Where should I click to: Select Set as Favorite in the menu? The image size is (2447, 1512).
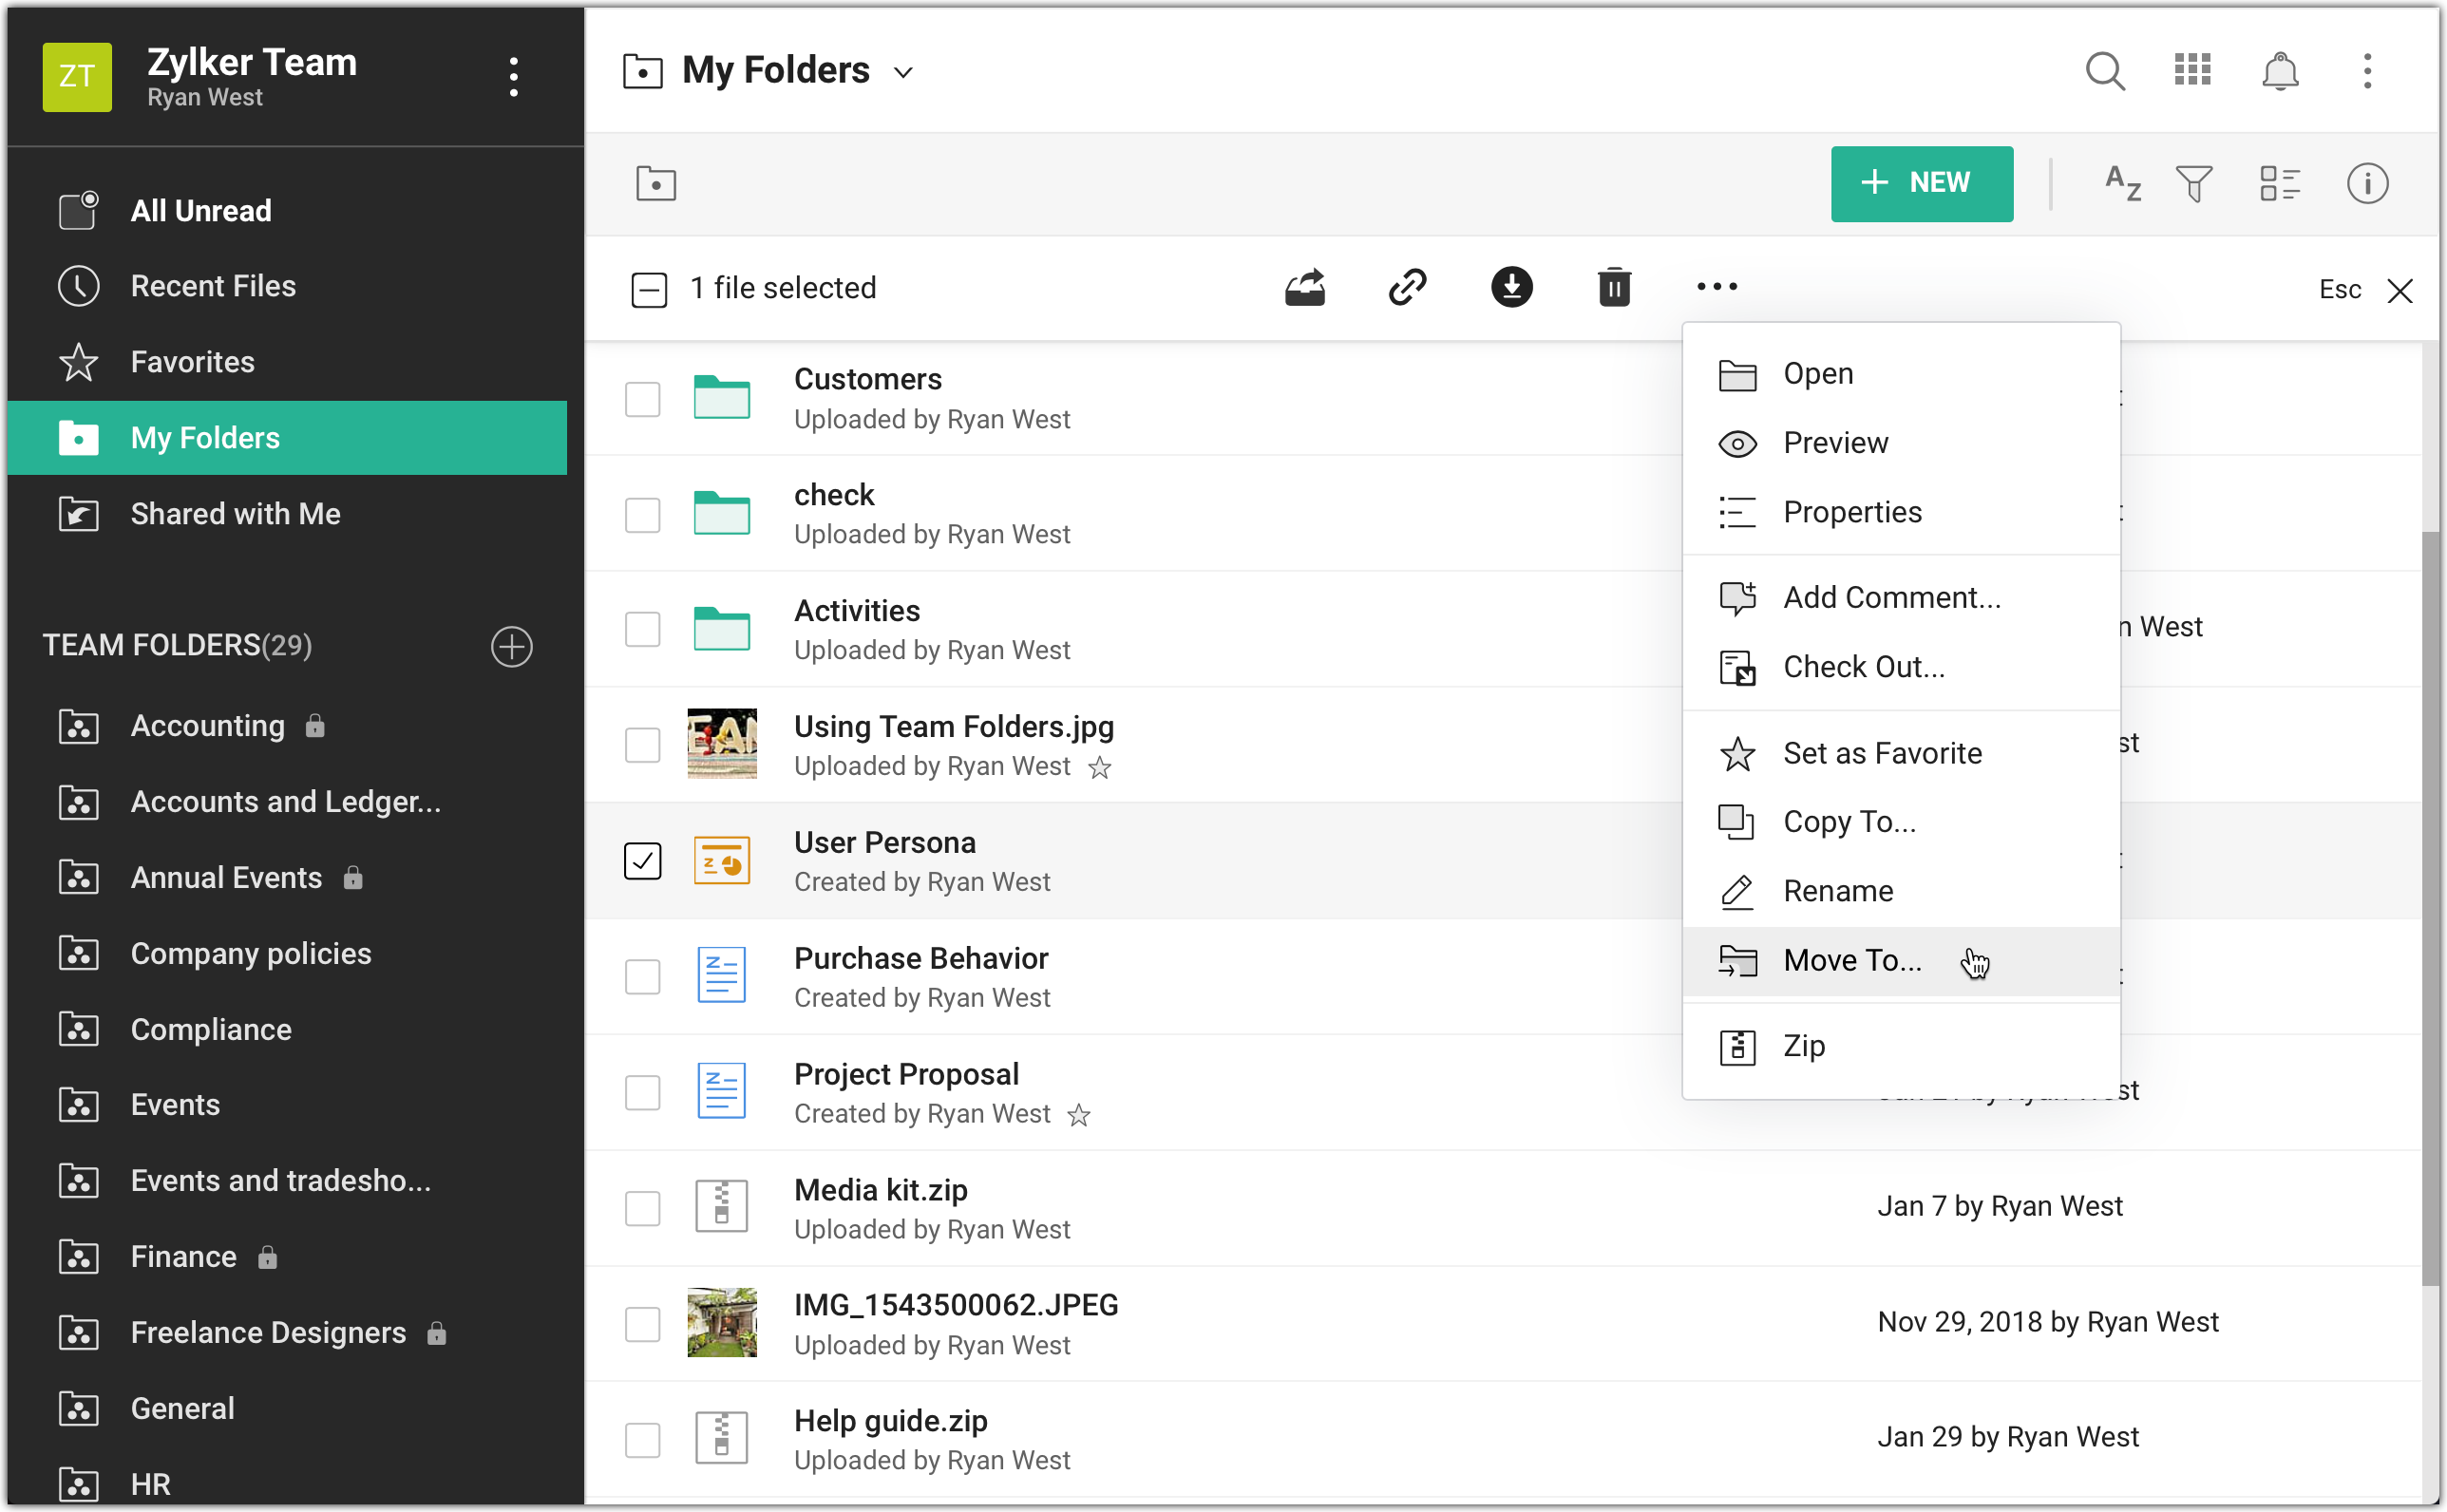pyautogui.click(x=1882, y=753)
